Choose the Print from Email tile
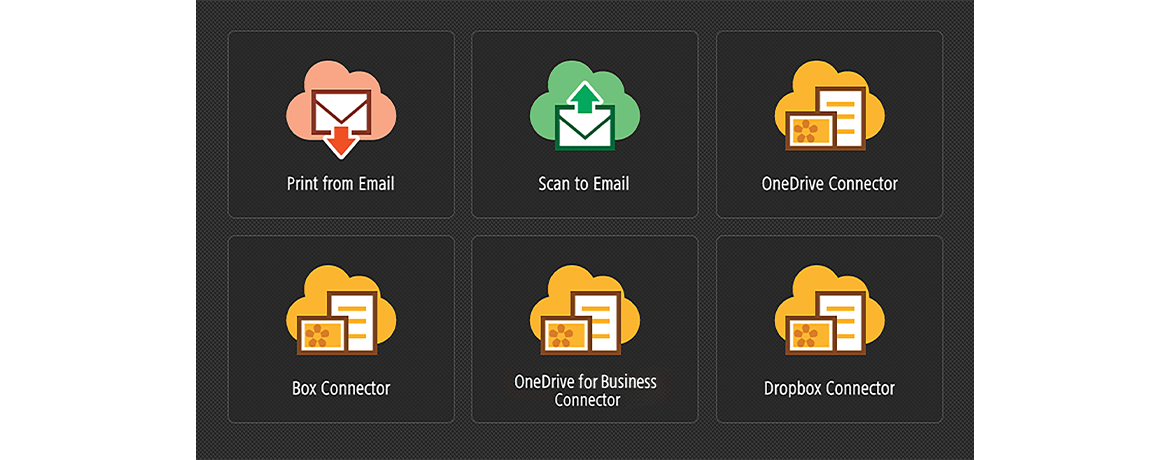1170x460 pixels. 341,125
